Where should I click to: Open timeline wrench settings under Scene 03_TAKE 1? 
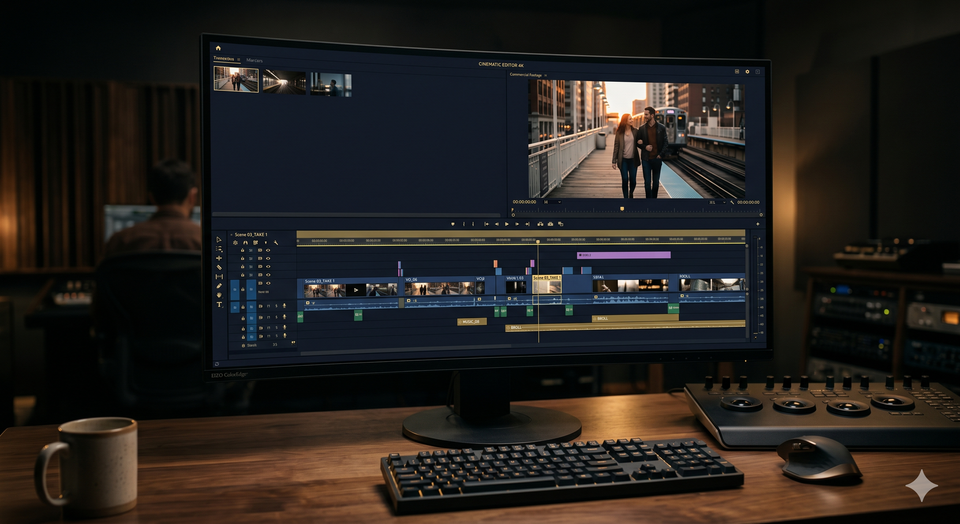pos(276,242)
